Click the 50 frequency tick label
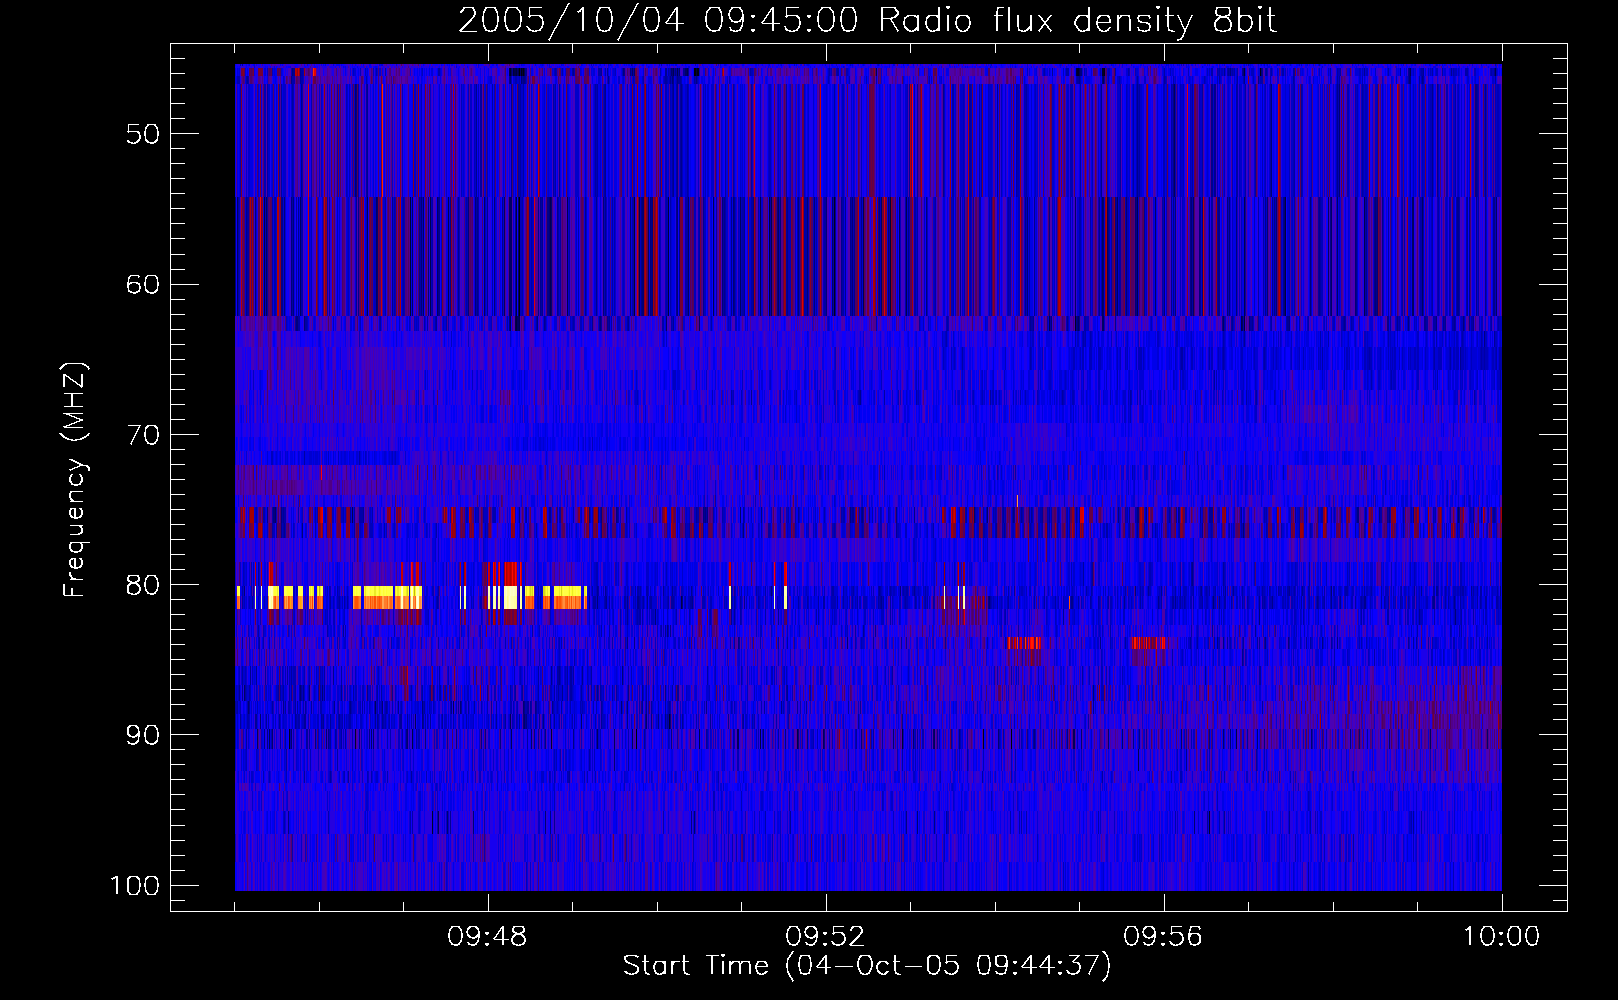The width and height of the screenshot is (1618, 1000). tap(143, 134)
